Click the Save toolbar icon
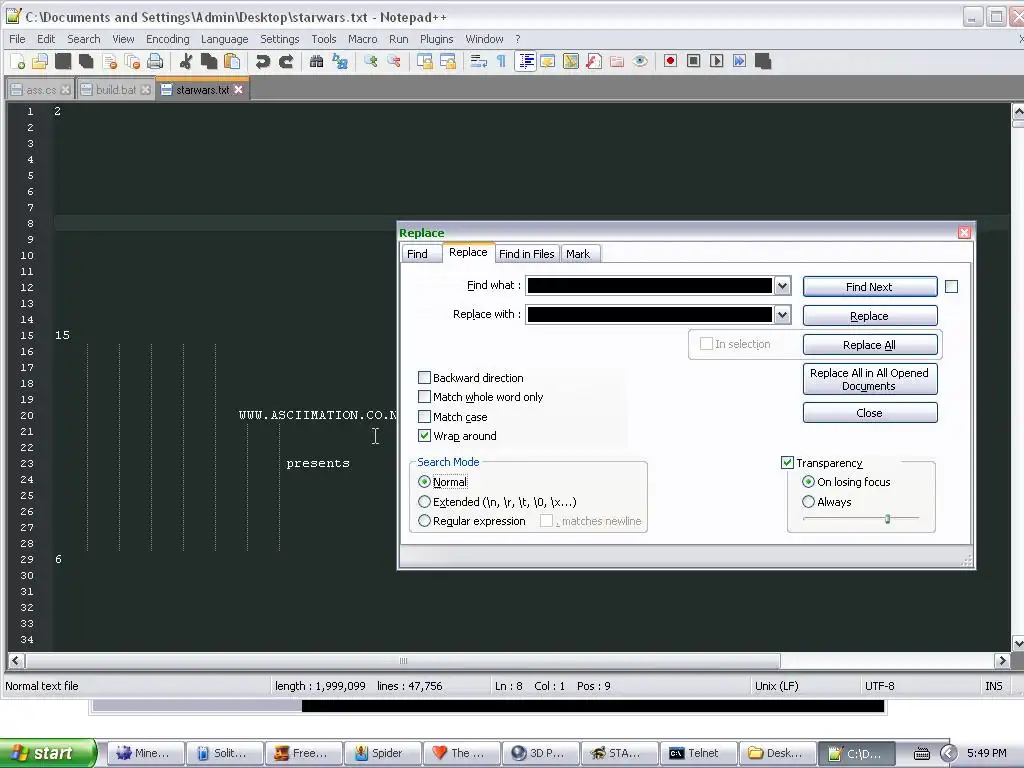 63,61
